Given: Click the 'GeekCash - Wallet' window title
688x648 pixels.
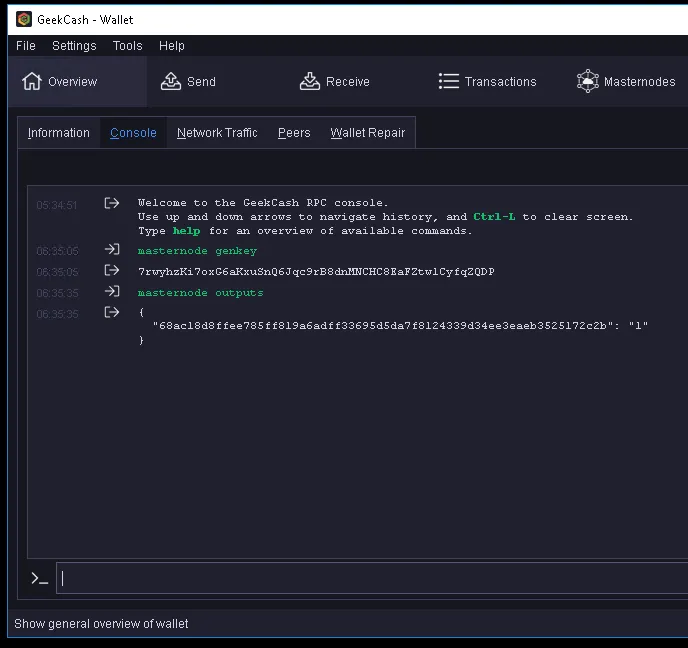Looking at the screenshot, I should pyautogui.click(x=85, y=20).
